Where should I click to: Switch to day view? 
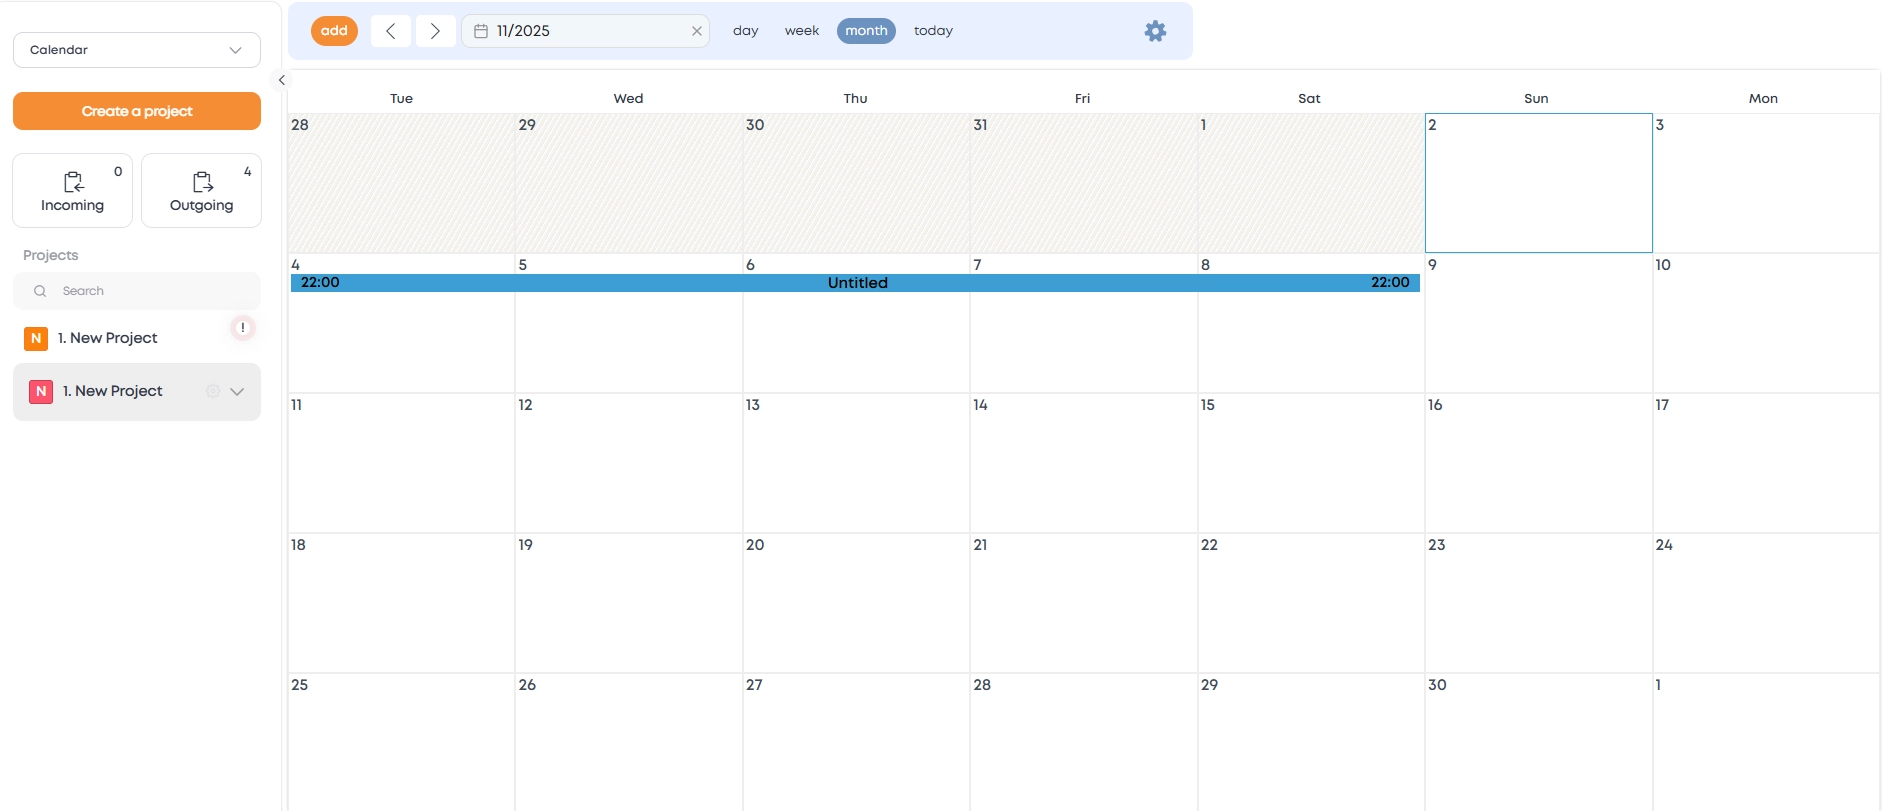tap(745, 31)
